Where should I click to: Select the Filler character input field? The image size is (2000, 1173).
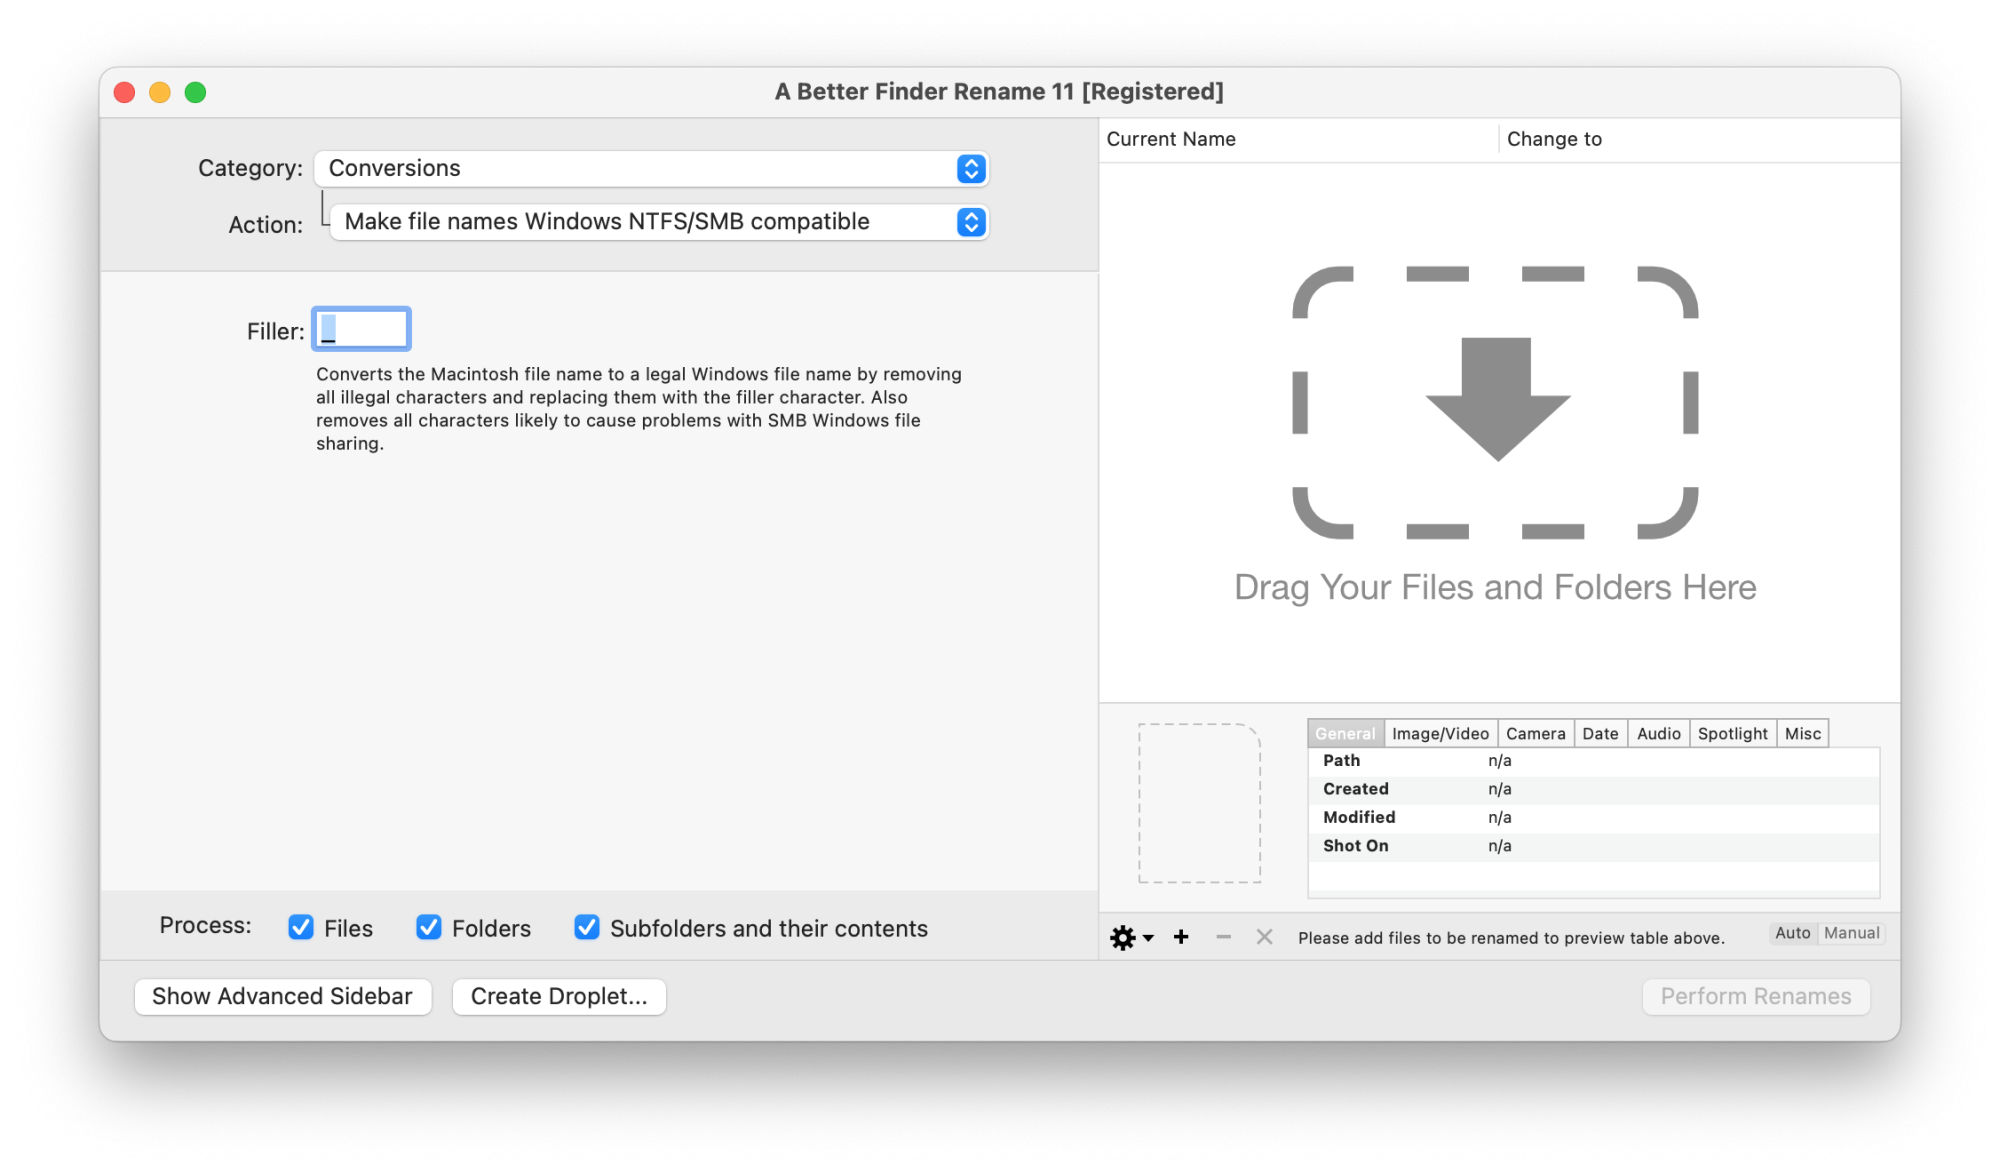click(x=360, y=330)
